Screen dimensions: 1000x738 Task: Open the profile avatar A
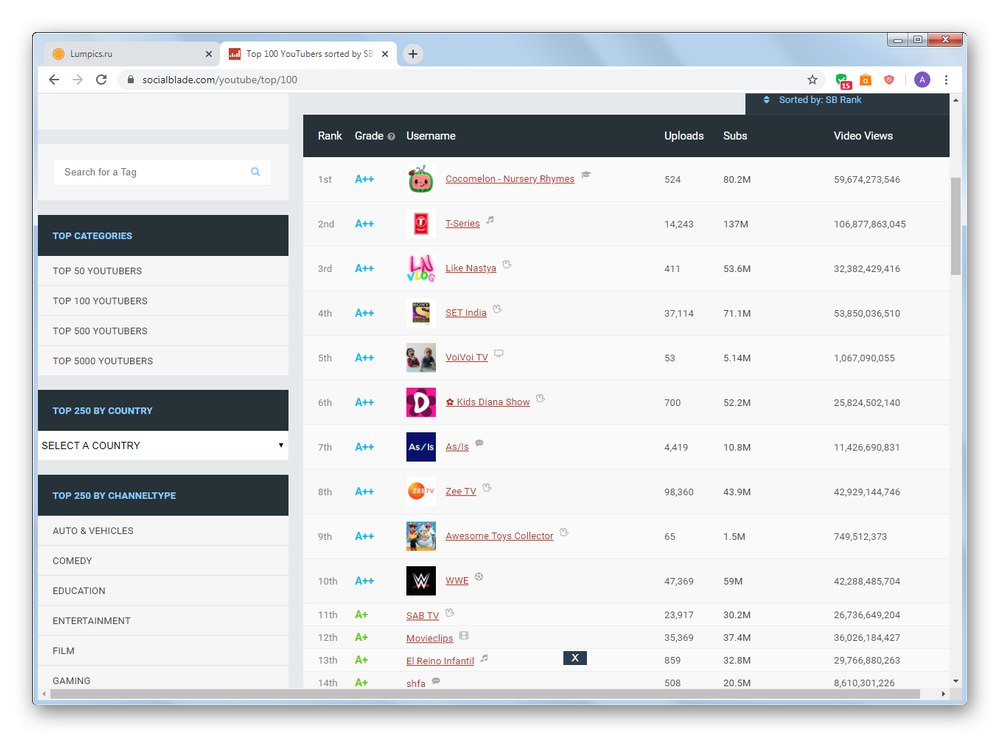[922, 80]
